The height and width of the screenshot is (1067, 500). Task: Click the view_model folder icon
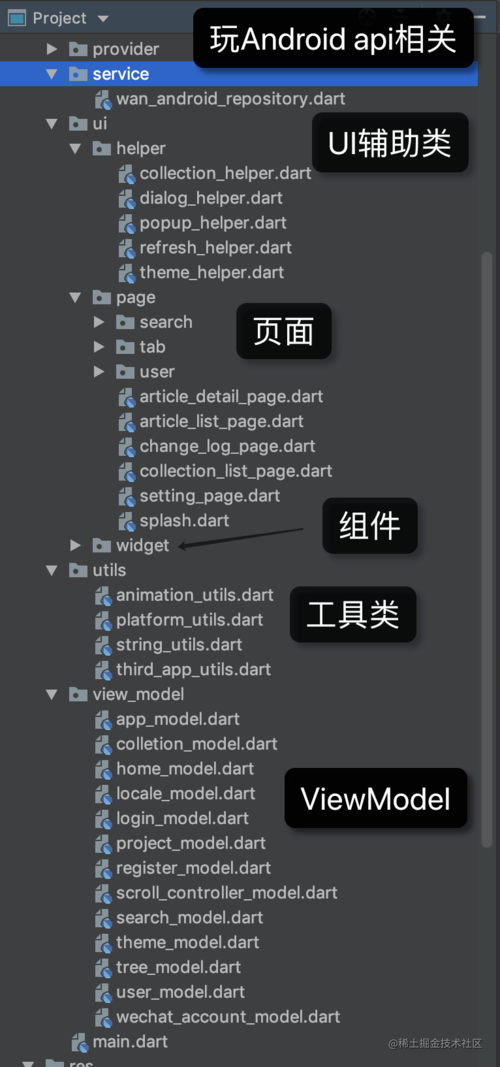point(78,695)
